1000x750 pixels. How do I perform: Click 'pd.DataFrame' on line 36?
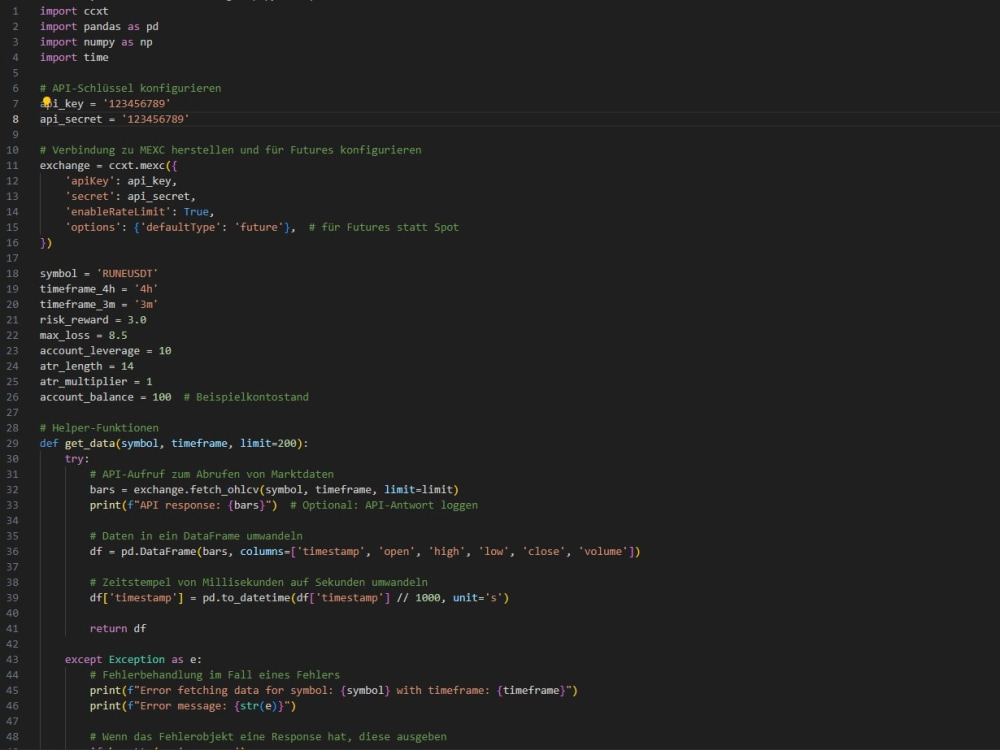pyautogui.click(x=158, y=552)
